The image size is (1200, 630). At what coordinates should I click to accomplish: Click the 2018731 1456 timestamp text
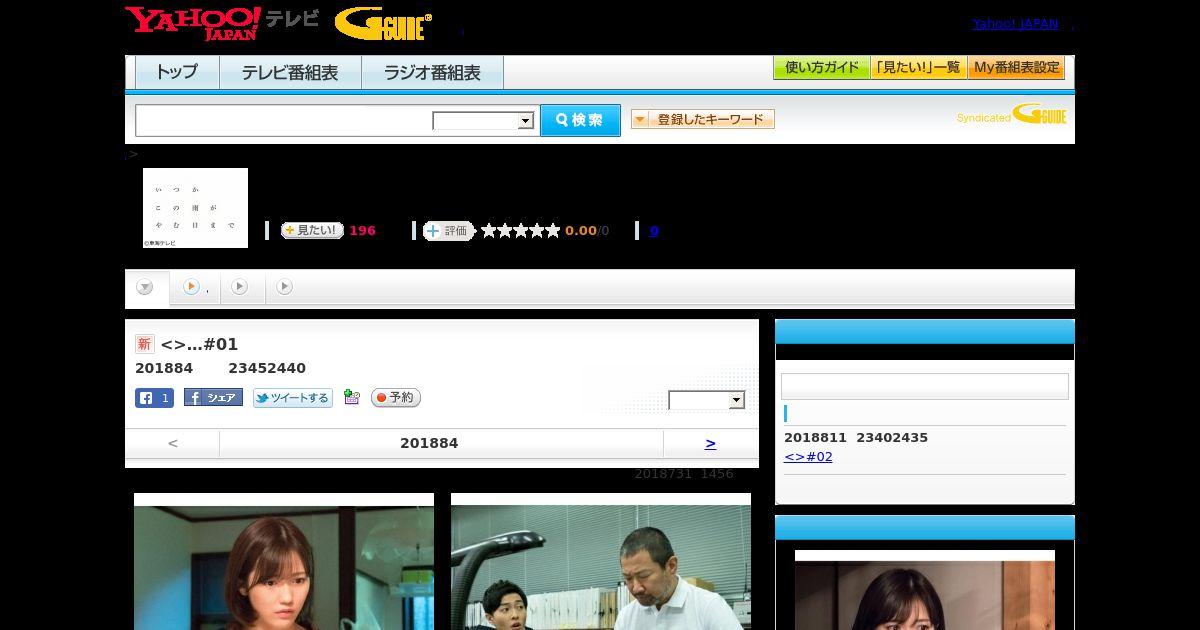684,474
